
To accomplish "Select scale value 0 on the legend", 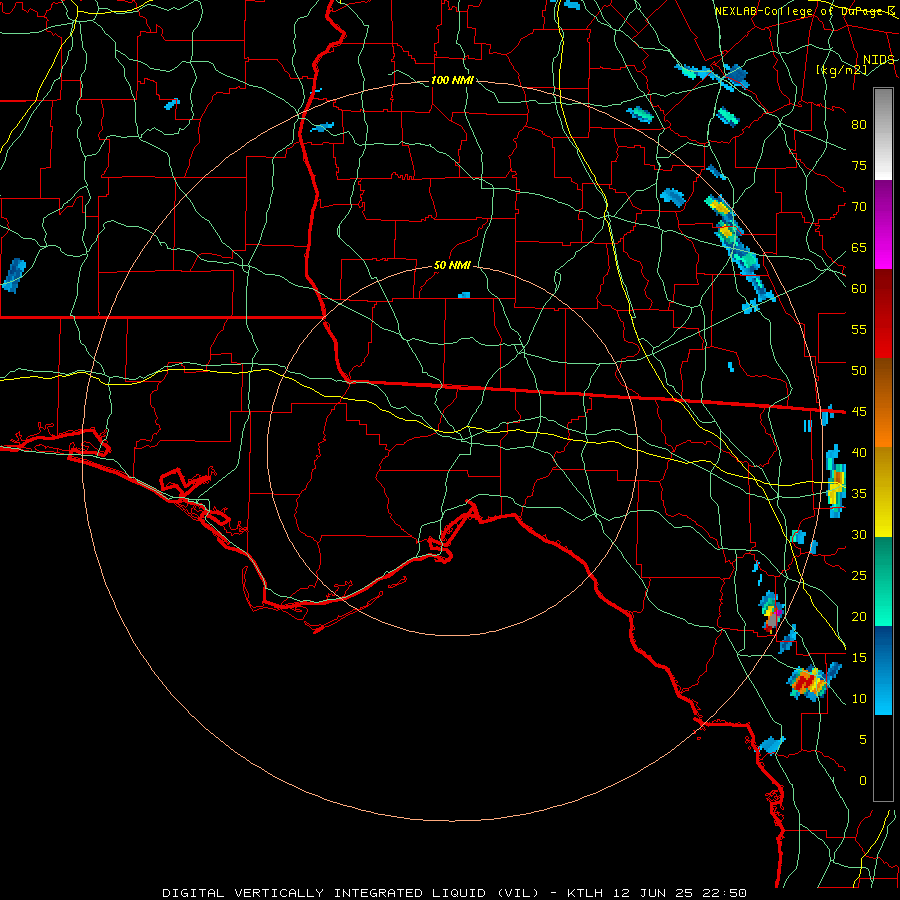I will [x=862, y=781].
